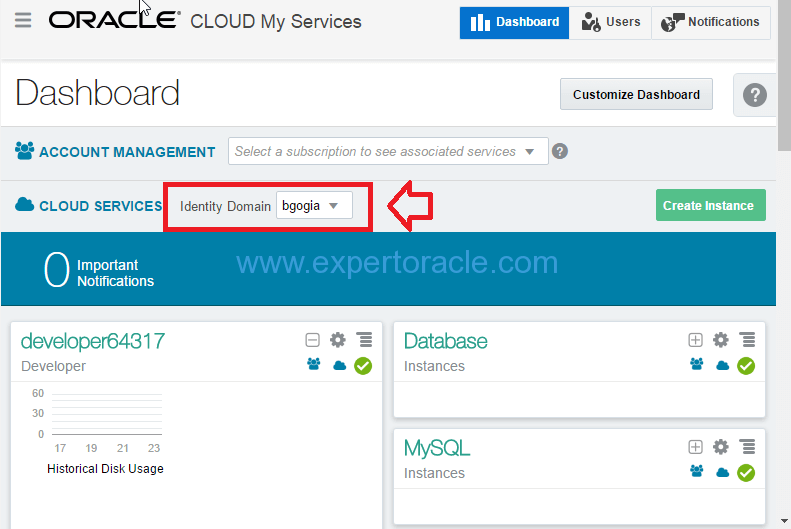This screenshot has height=529, width=791.
Task: Click cloud icon on Database card
Action: [x=722, y=365]
